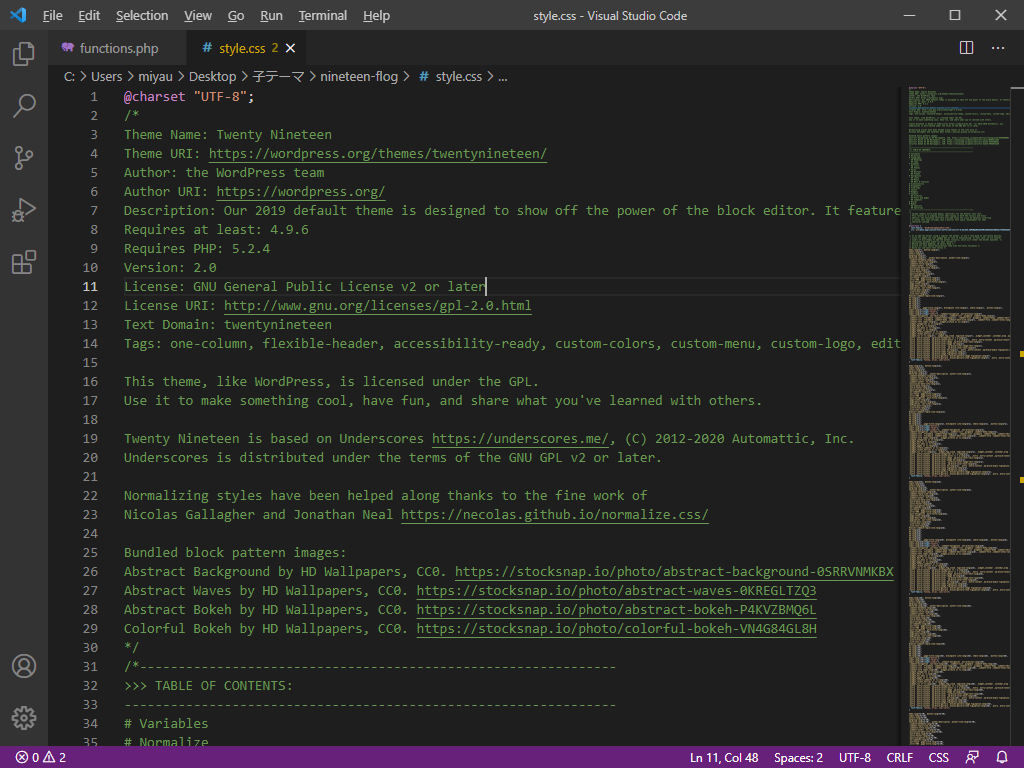Screen dimensions: 1024x768
Task: Click 'Bundled block pattern images:' line
Action: point(235,552)
